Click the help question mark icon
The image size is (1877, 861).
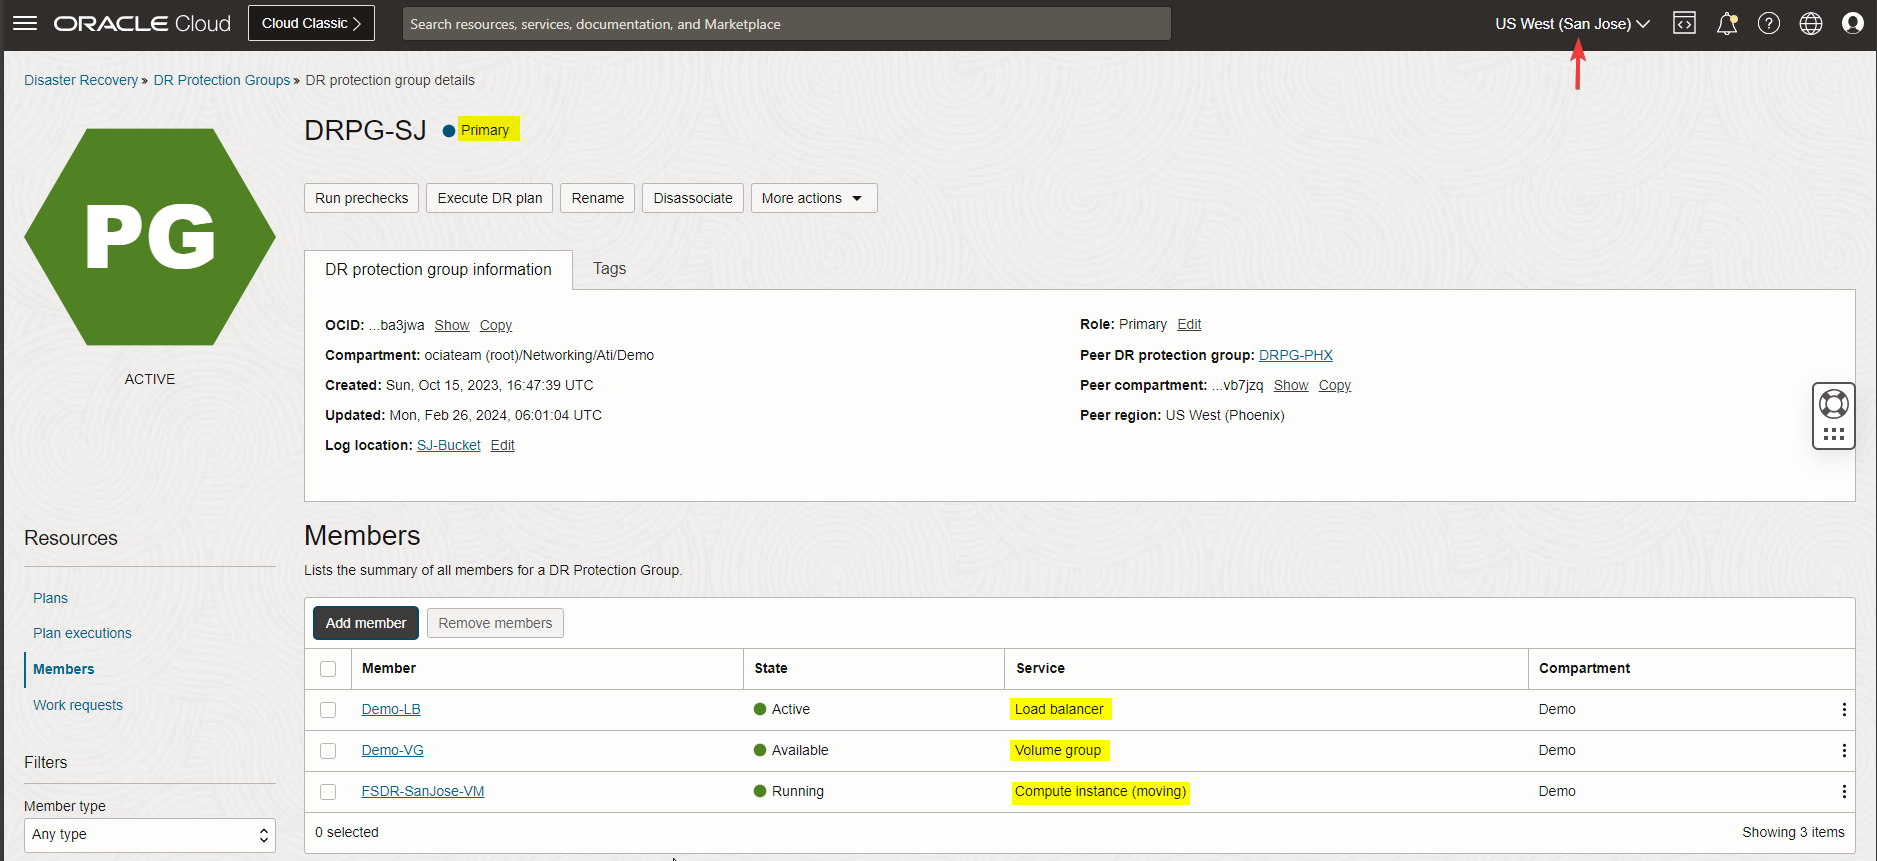(1769, 23)
